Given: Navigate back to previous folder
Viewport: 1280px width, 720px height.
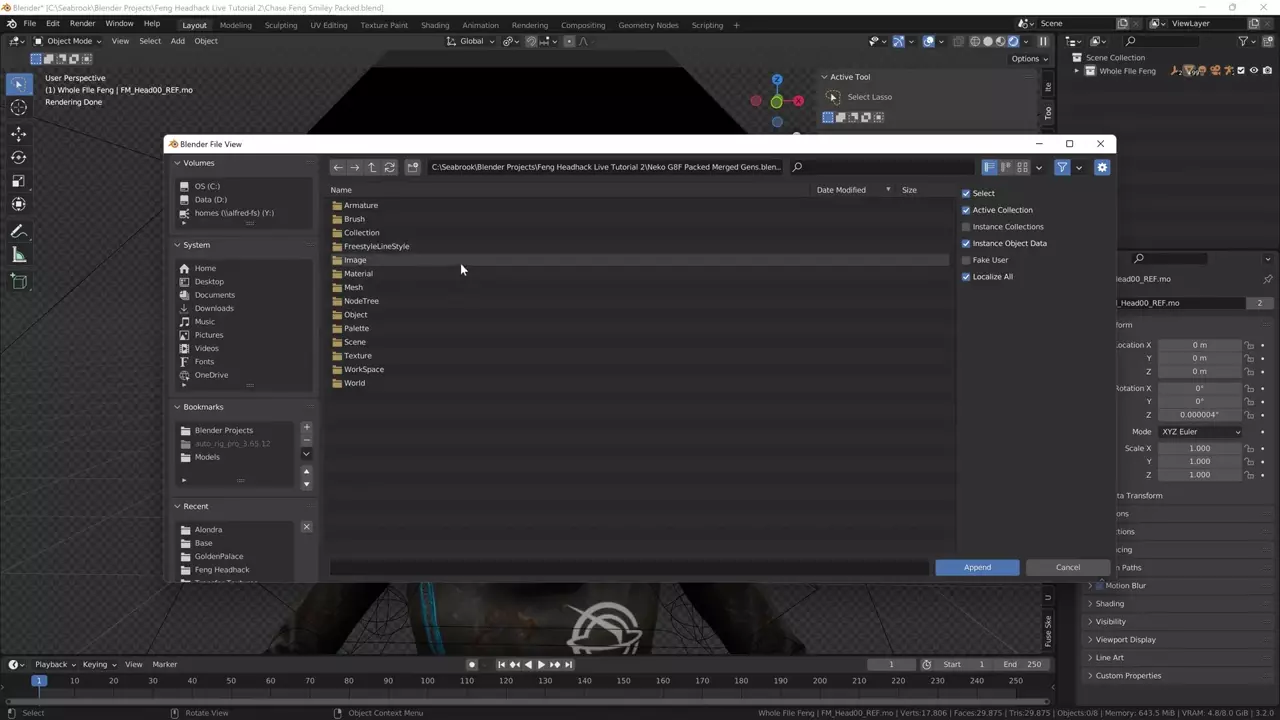Looking at the screenshot, I should click(338, 167).
